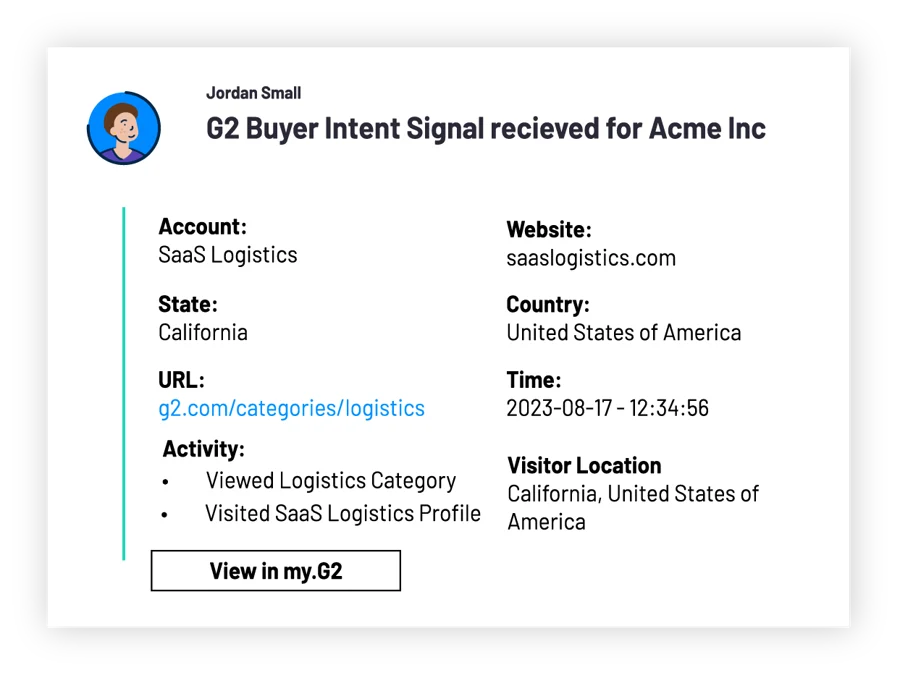
Task: Click the View in my.G2 button
Action: (276, 571)
